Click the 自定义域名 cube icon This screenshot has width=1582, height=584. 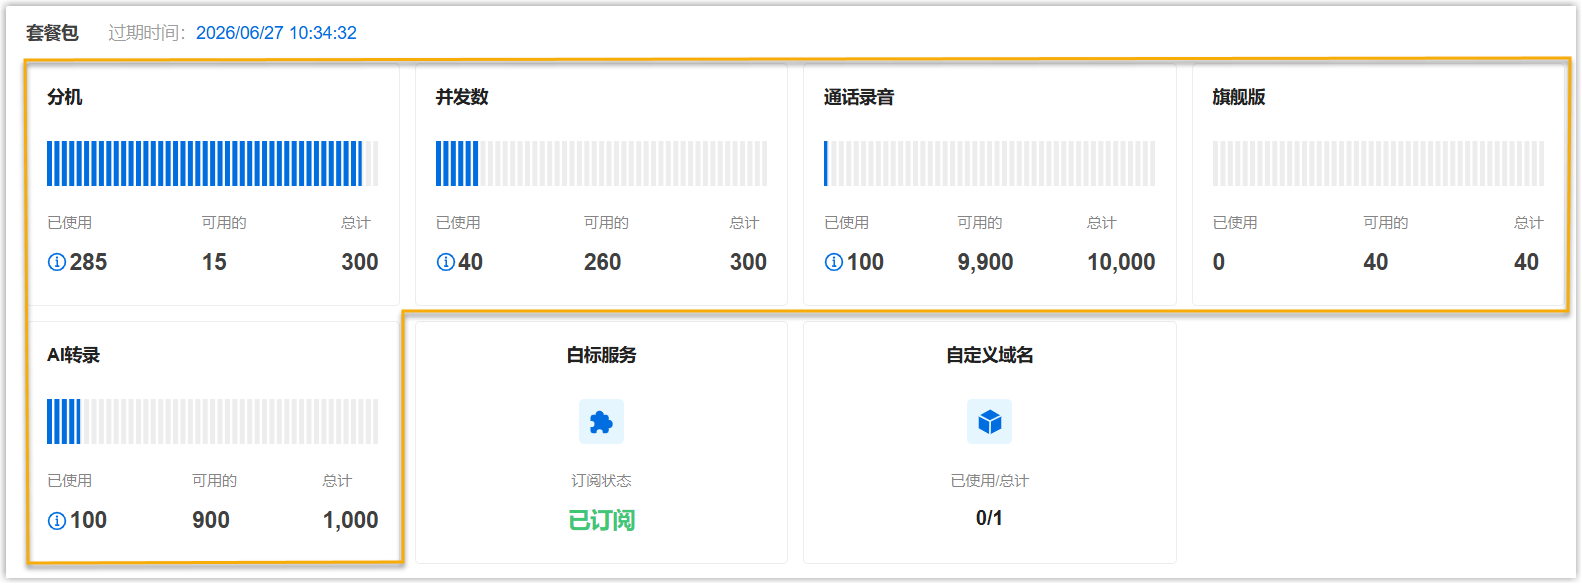989,422
